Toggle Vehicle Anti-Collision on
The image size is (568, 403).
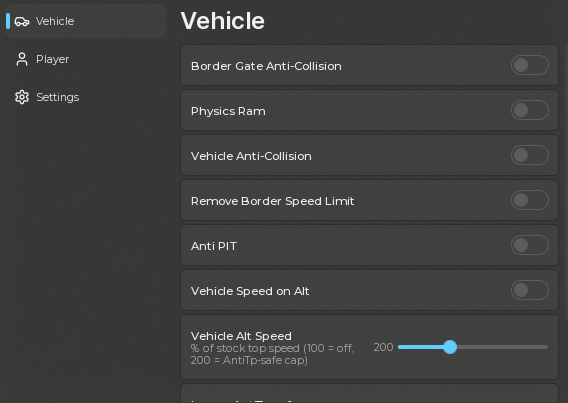530,155
